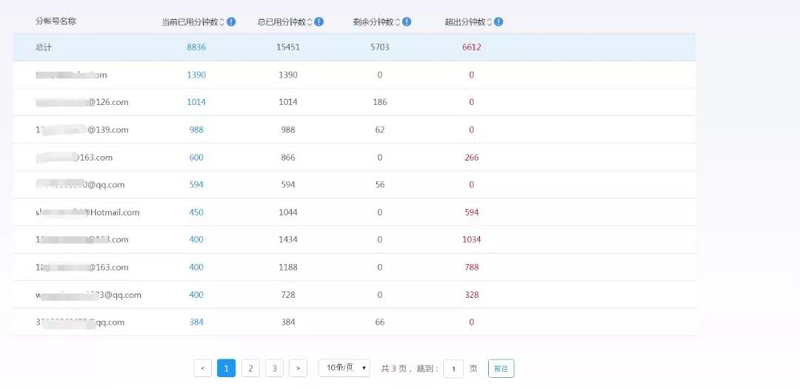Click info icon beside 超出分钟数

[x=498, y=22]
